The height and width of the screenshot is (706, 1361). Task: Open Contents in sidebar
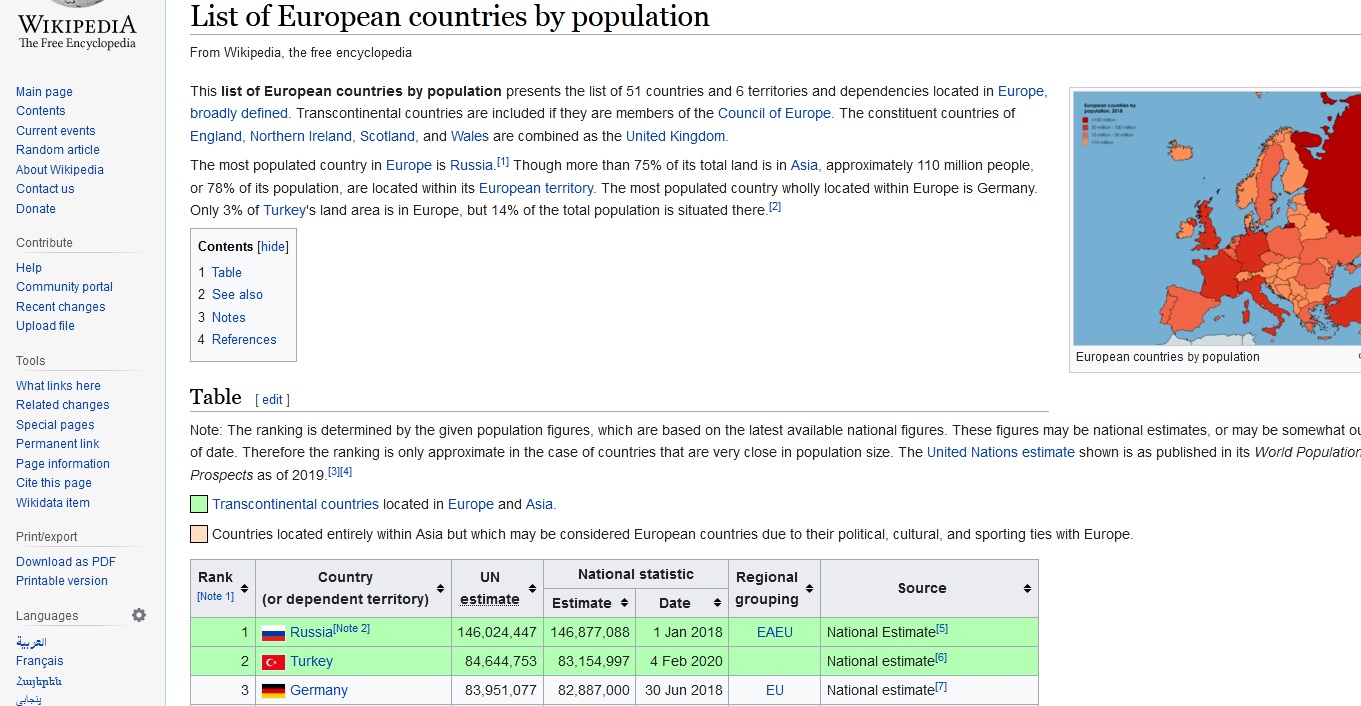(x=41, y=111)
